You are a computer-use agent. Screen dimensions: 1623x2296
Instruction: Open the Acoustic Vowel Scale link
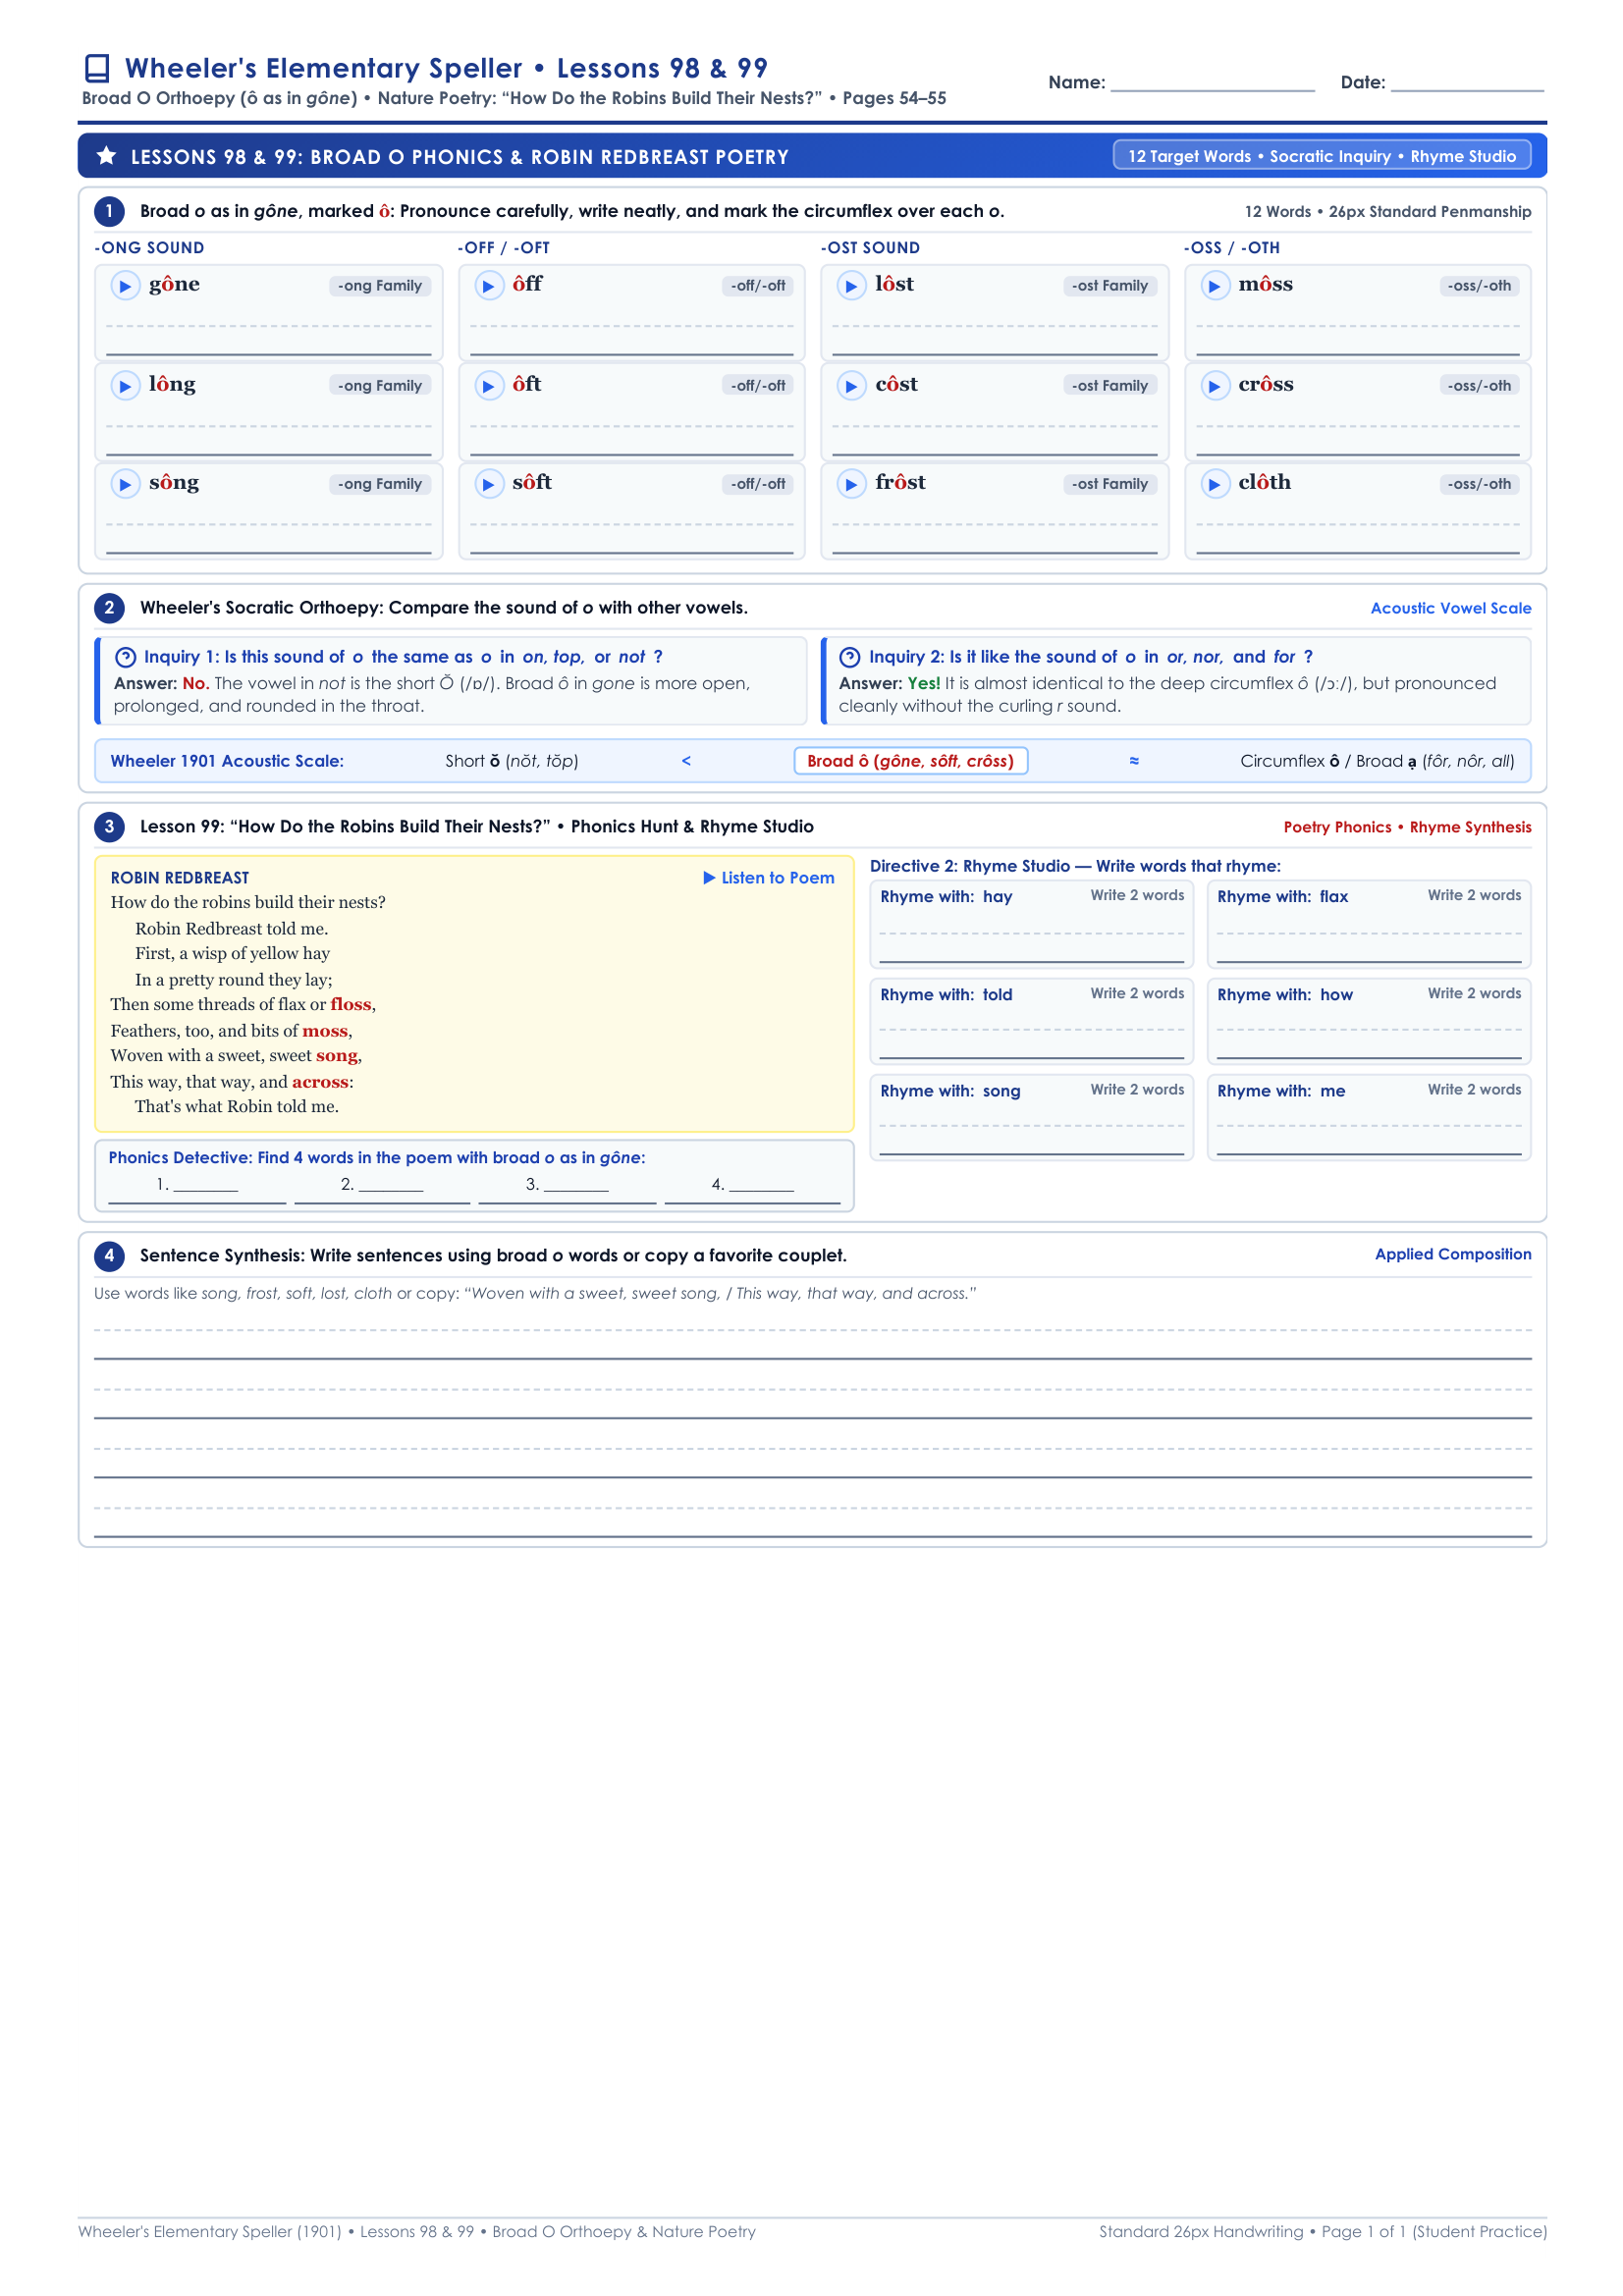point(1451,608)
